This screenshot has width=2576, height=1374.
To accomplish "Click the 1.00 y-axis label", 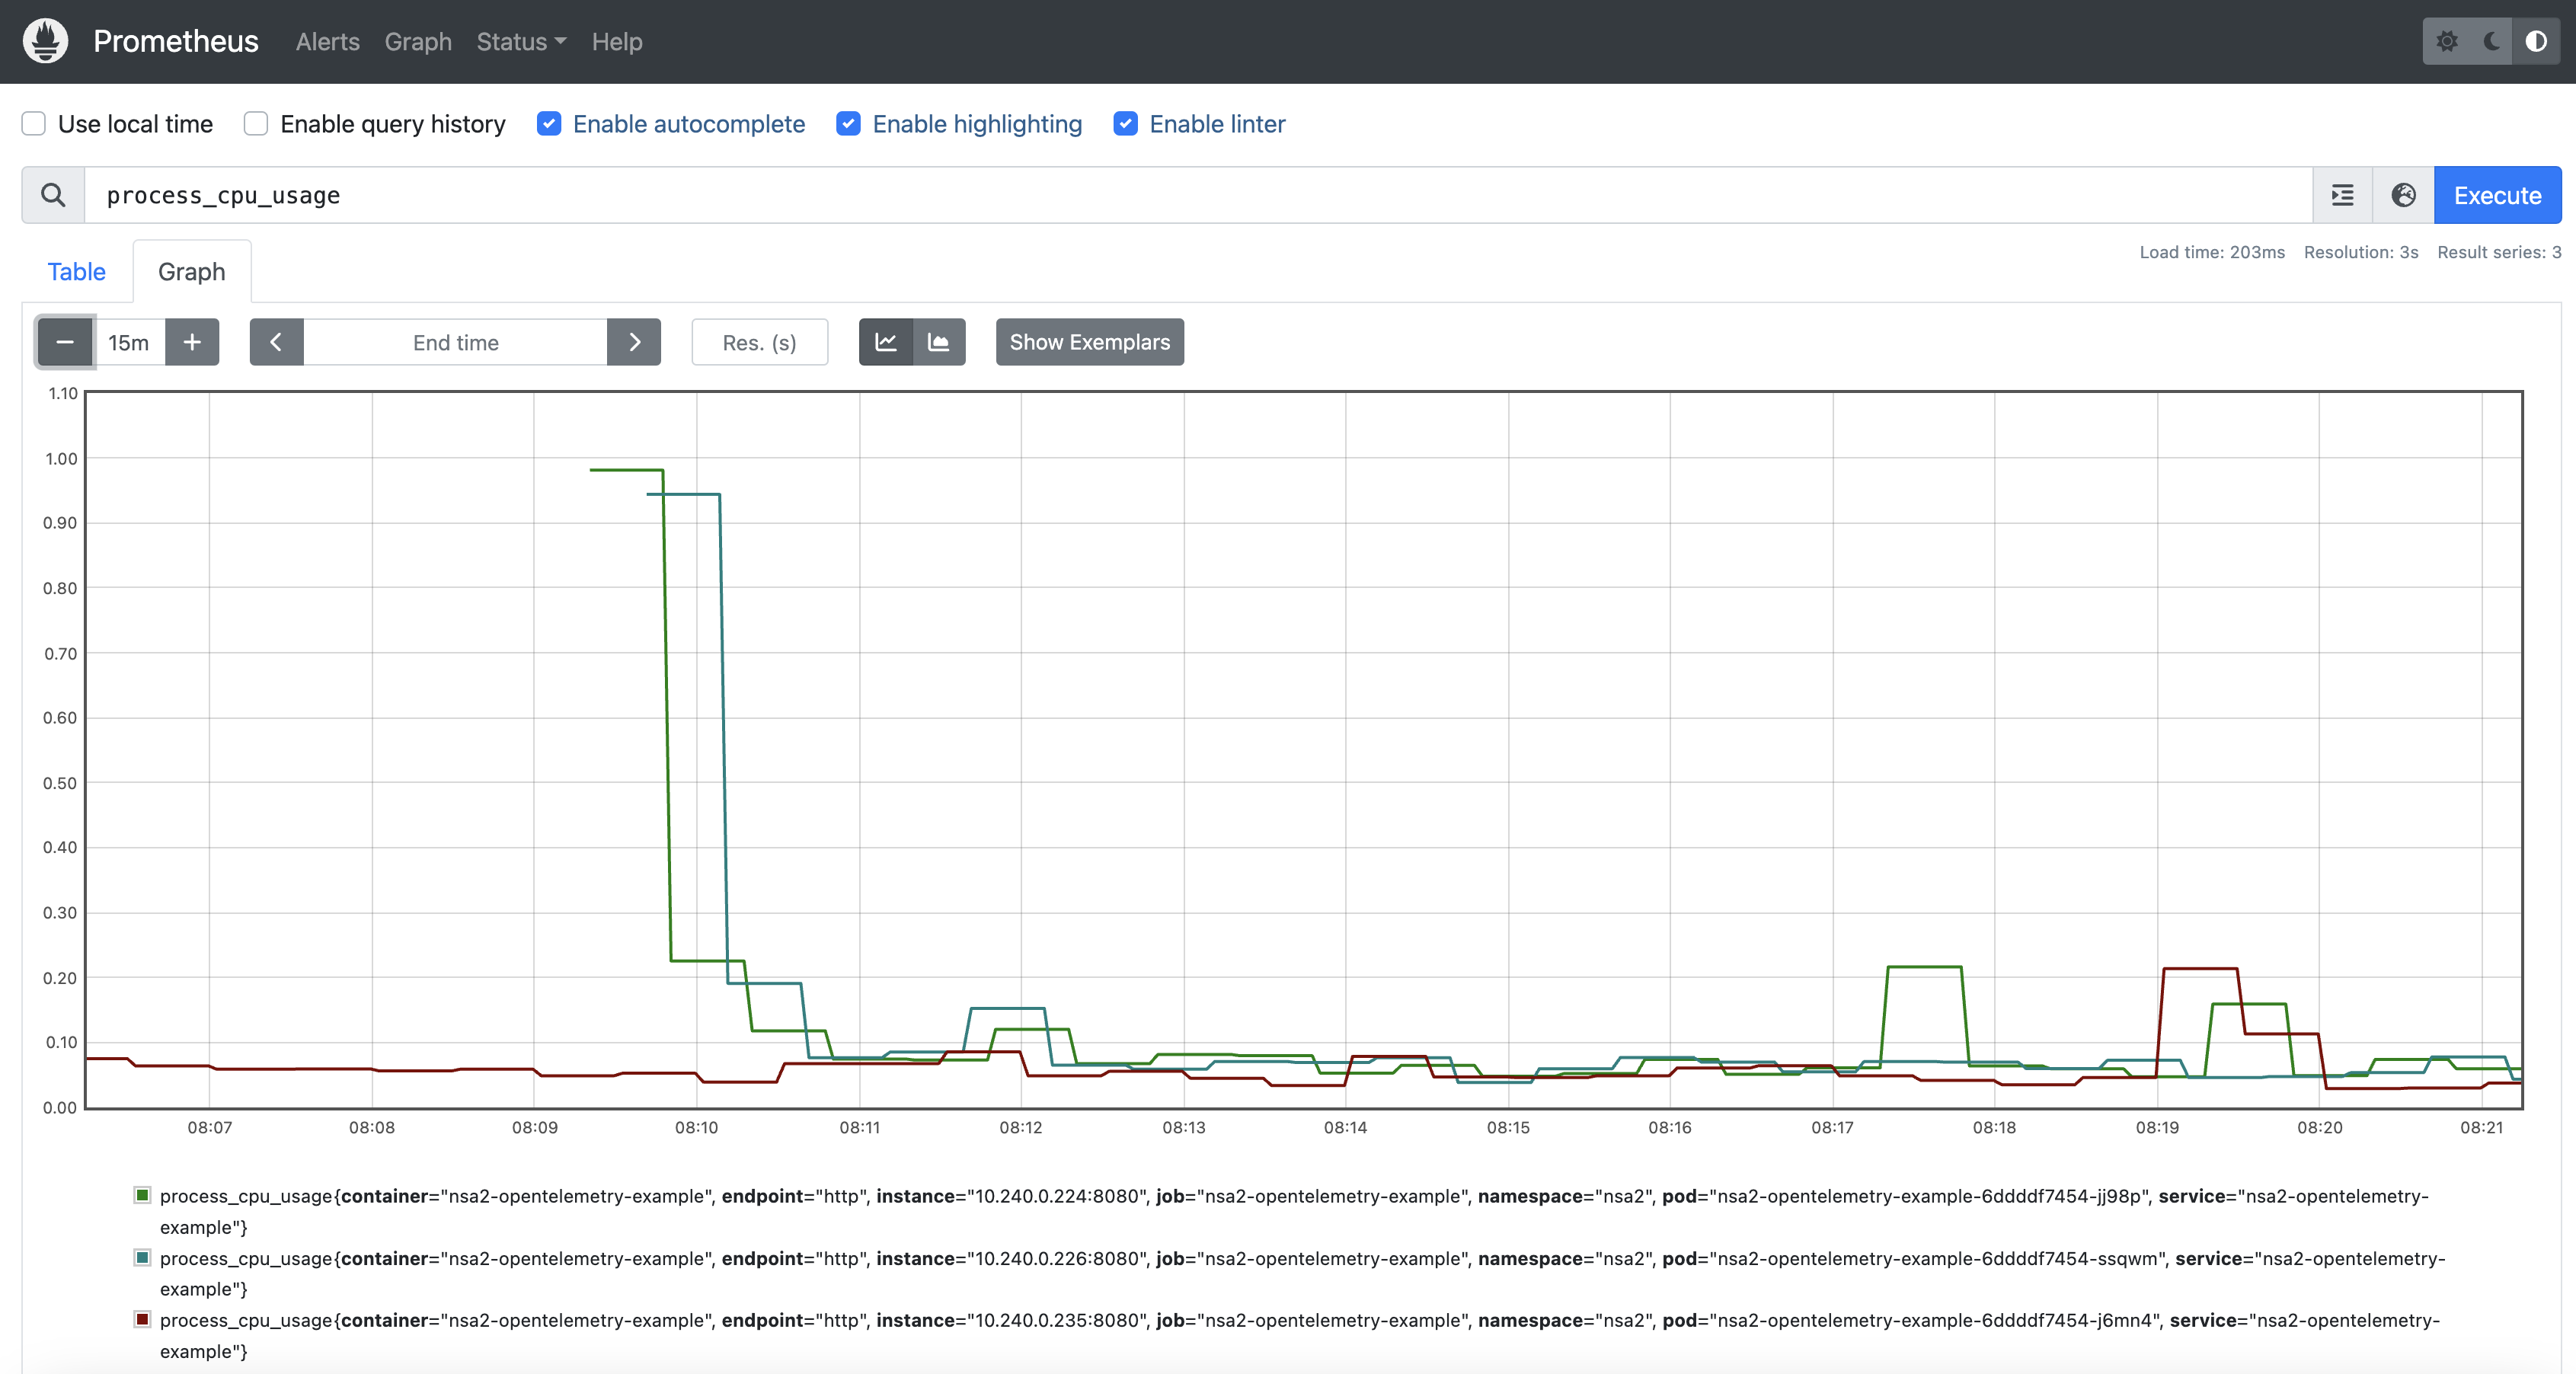I will point(61,458).
